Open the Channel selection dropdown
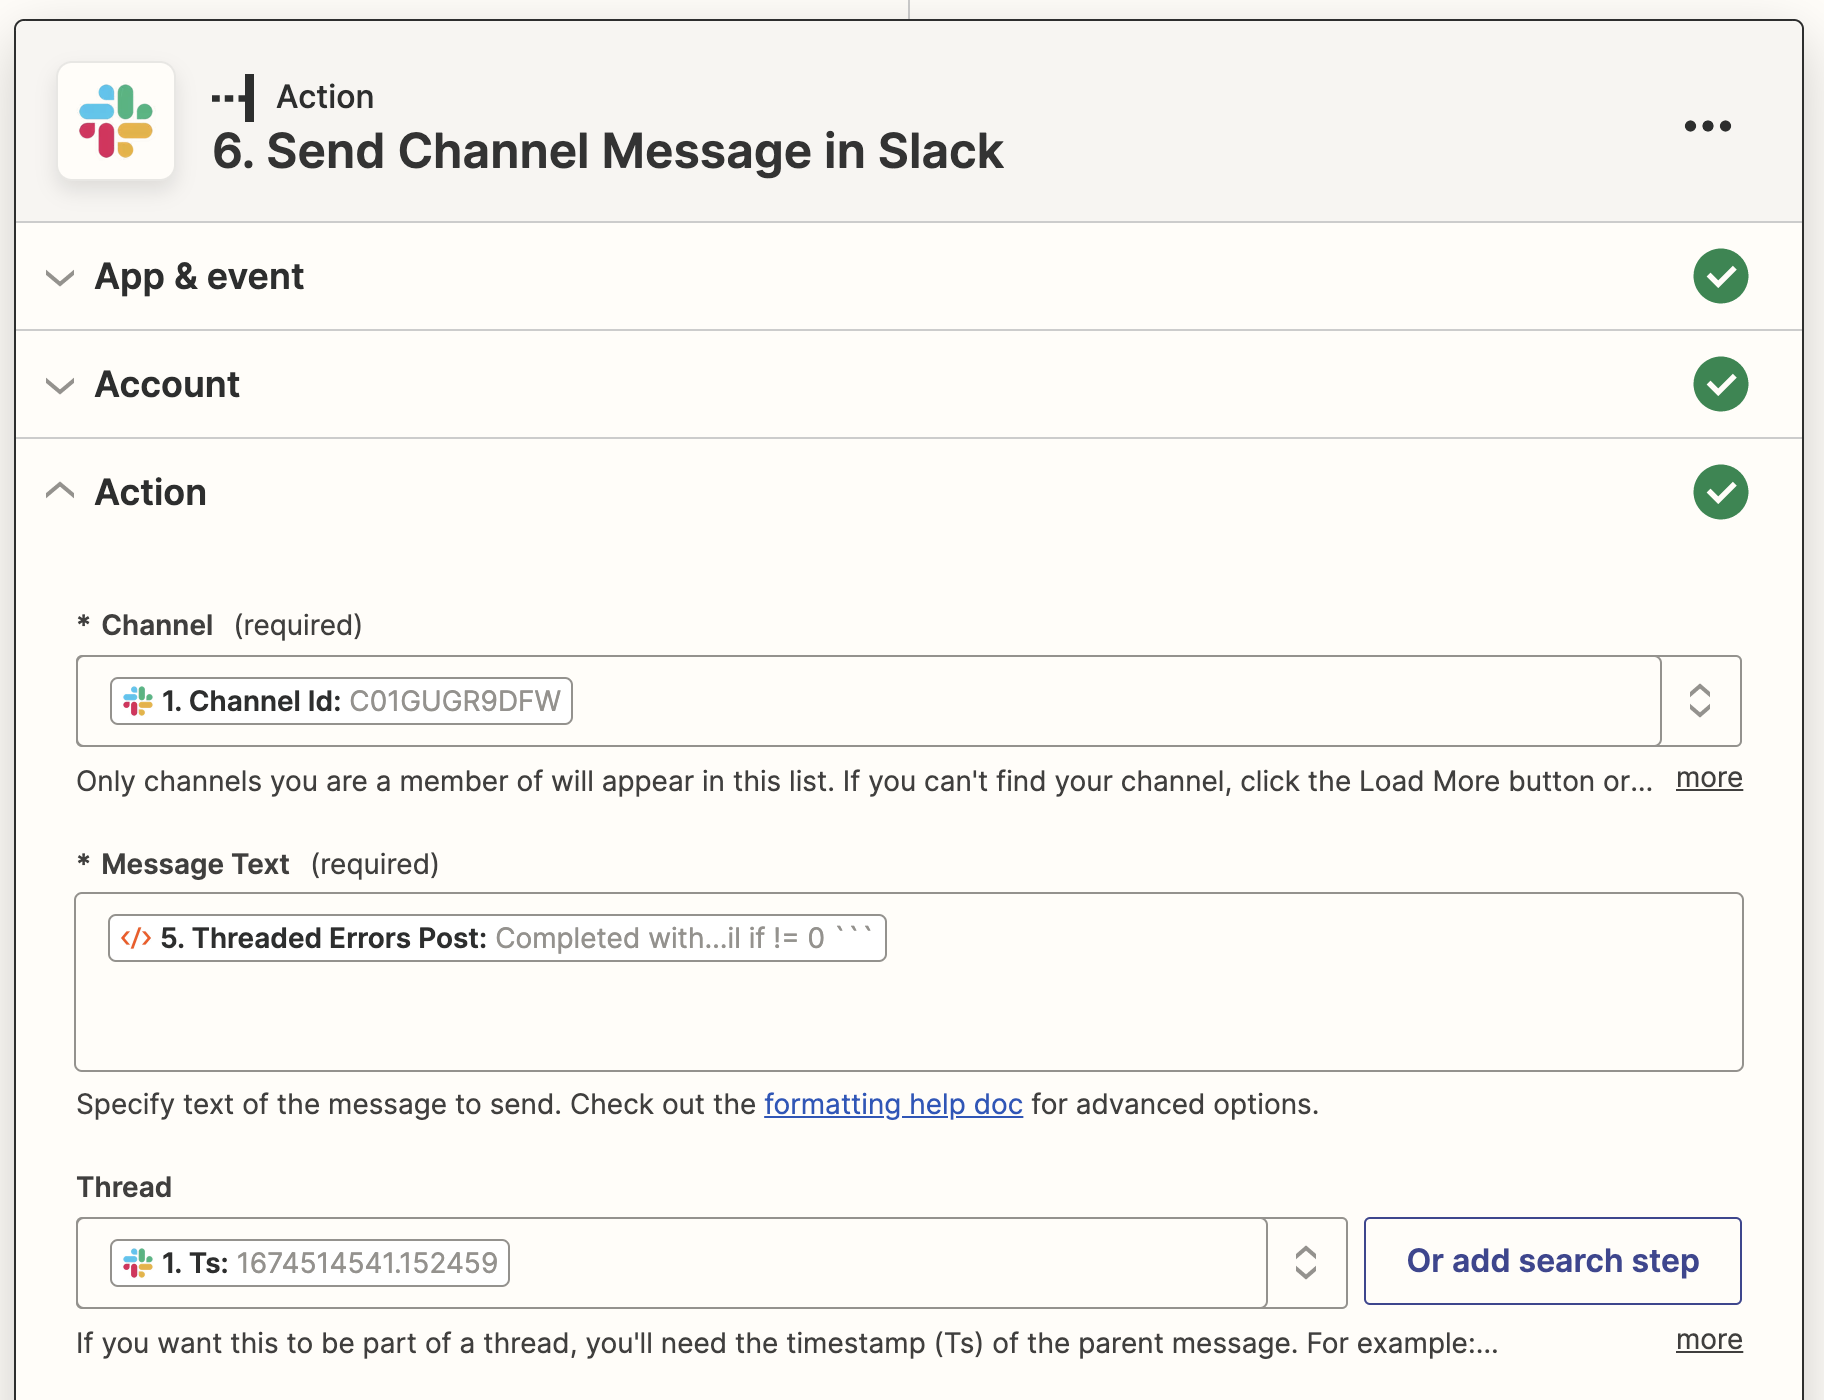Screen dimensions: 1824x1400 [x=1700, y=701]
